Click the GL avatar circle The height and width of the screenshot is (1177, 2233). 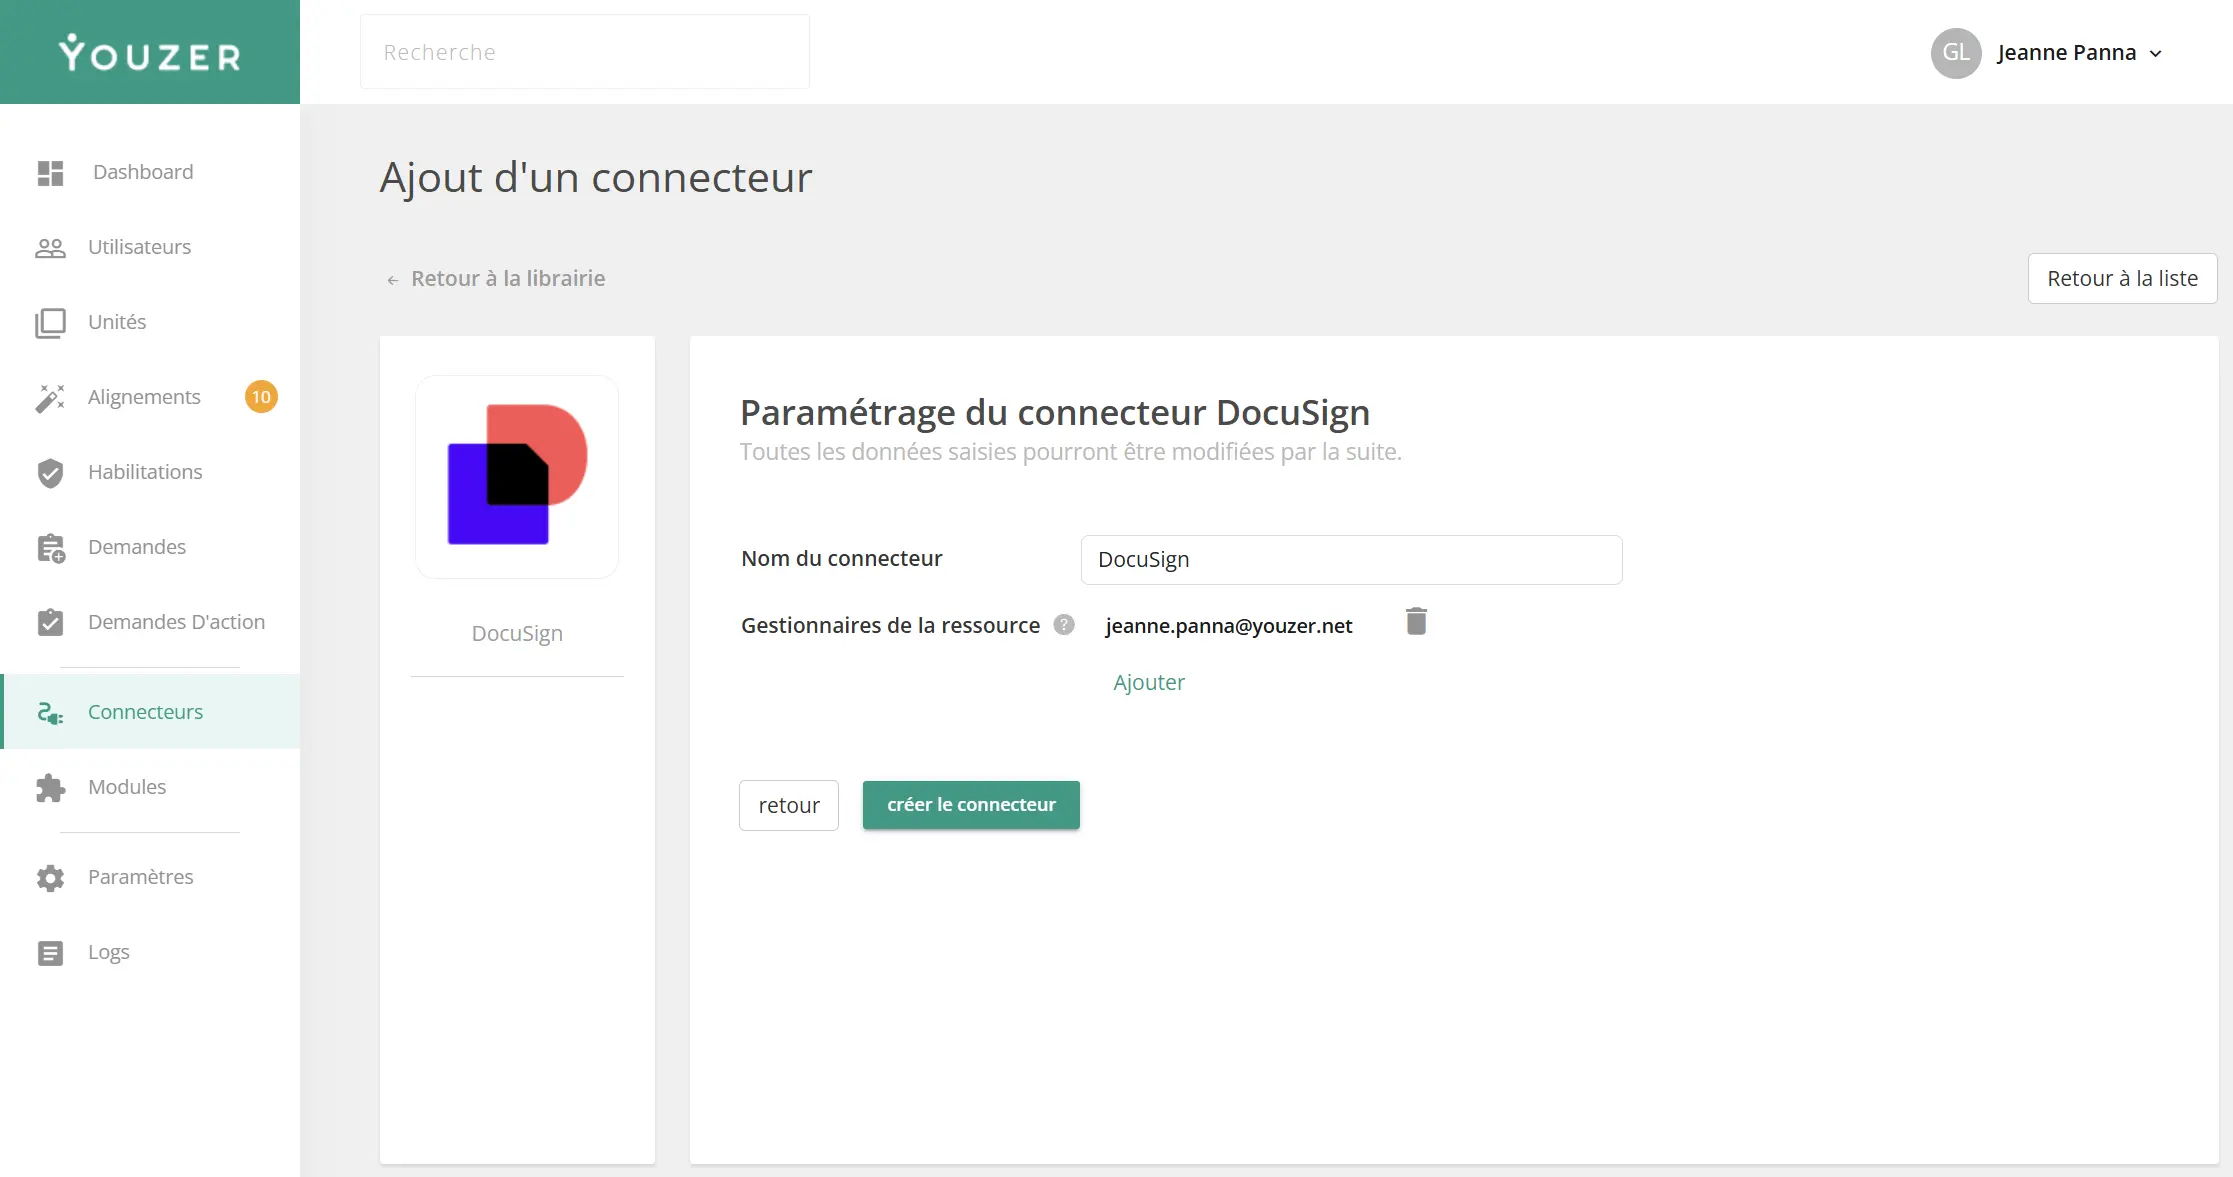coord(1956,53)
